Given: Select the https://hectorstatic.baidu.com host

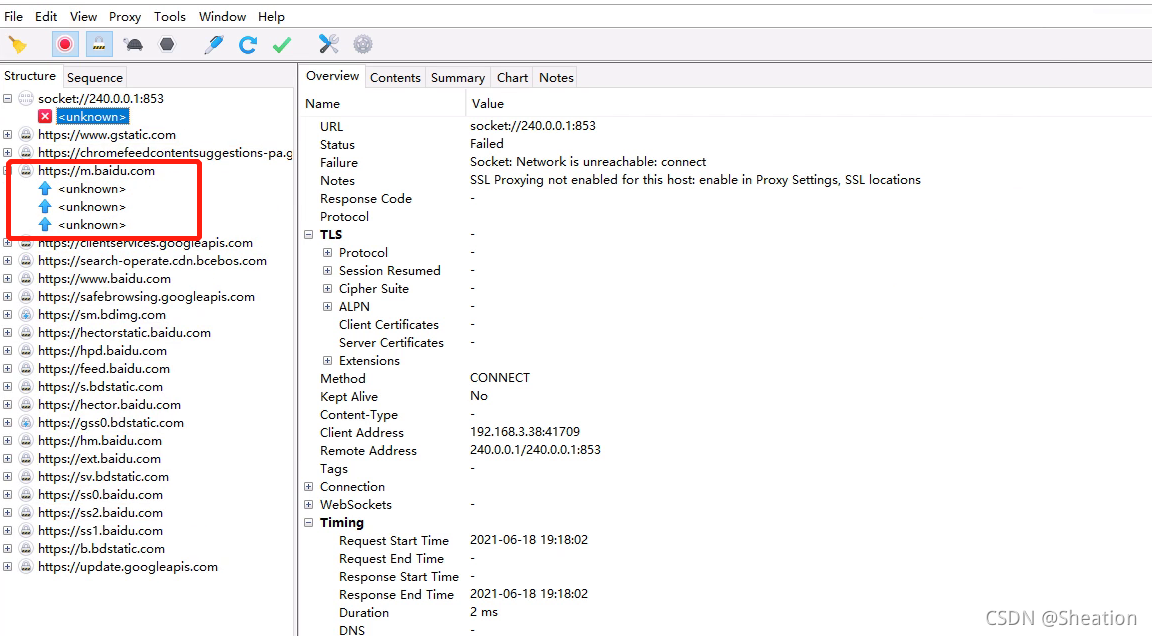Looking at the screenshot, I should tap(124, 333).
